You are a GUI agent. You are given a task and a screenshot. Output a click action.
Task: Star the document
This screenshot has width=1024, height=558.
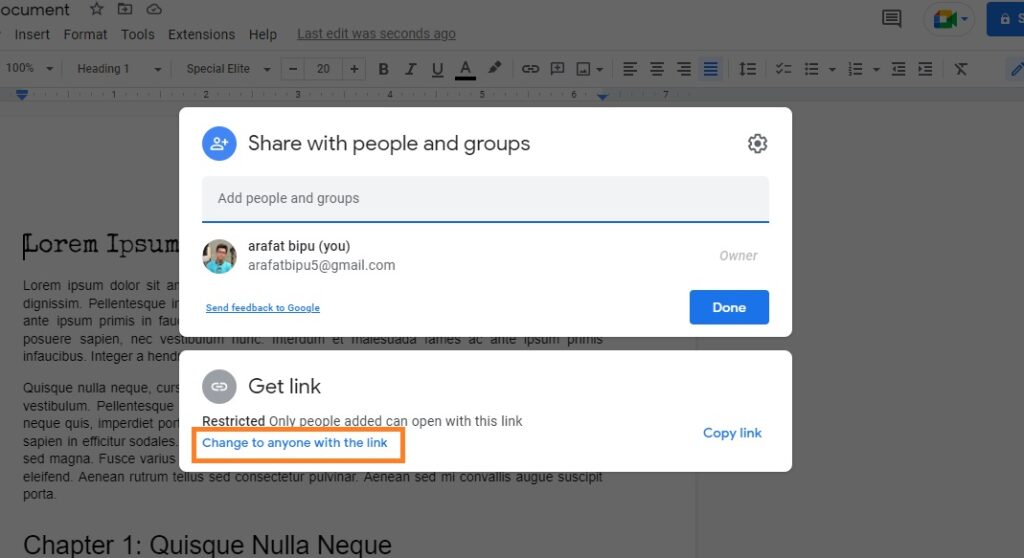click(97, 9)
